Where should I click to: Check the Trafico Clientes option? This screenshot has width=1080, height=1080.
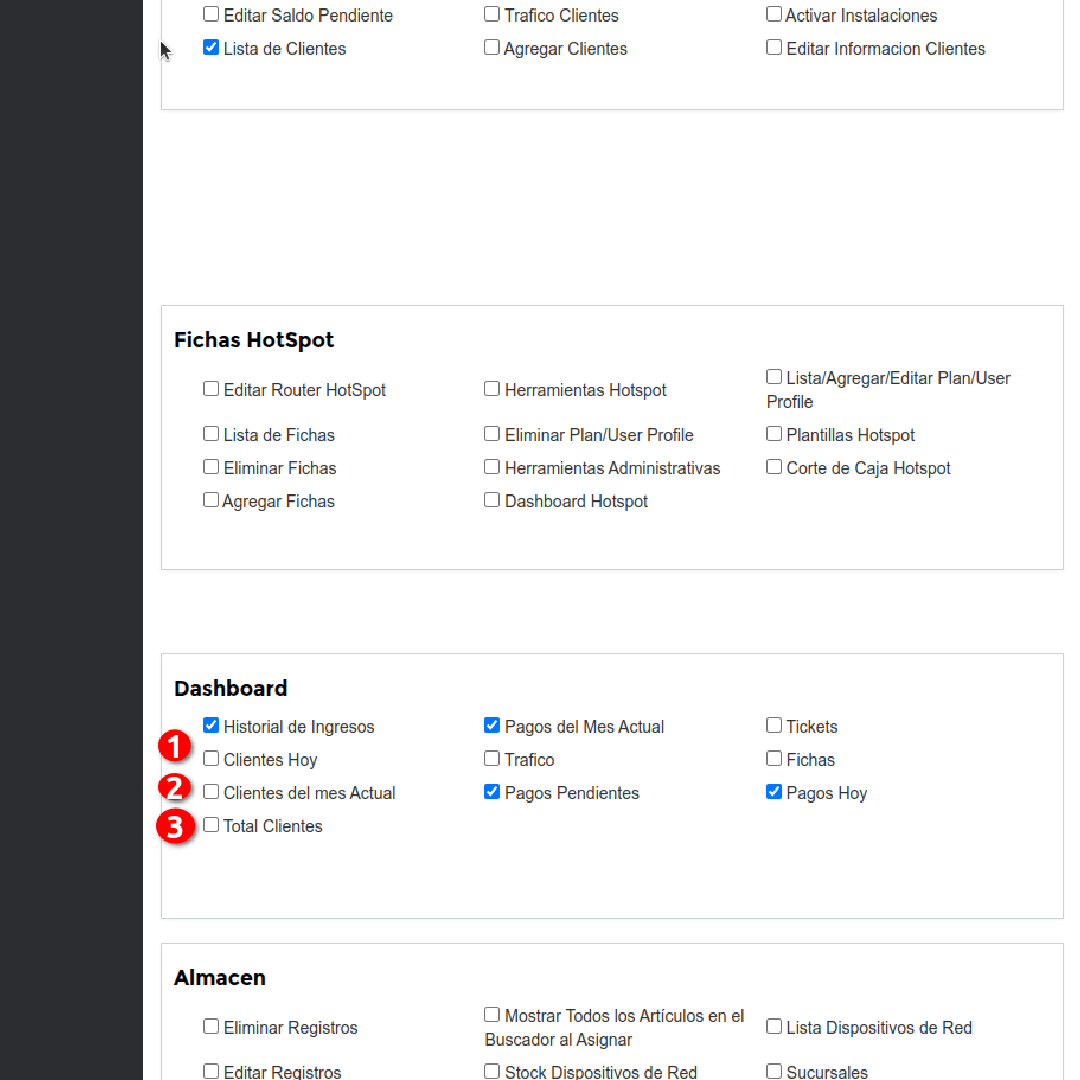[x=492, y=14]
